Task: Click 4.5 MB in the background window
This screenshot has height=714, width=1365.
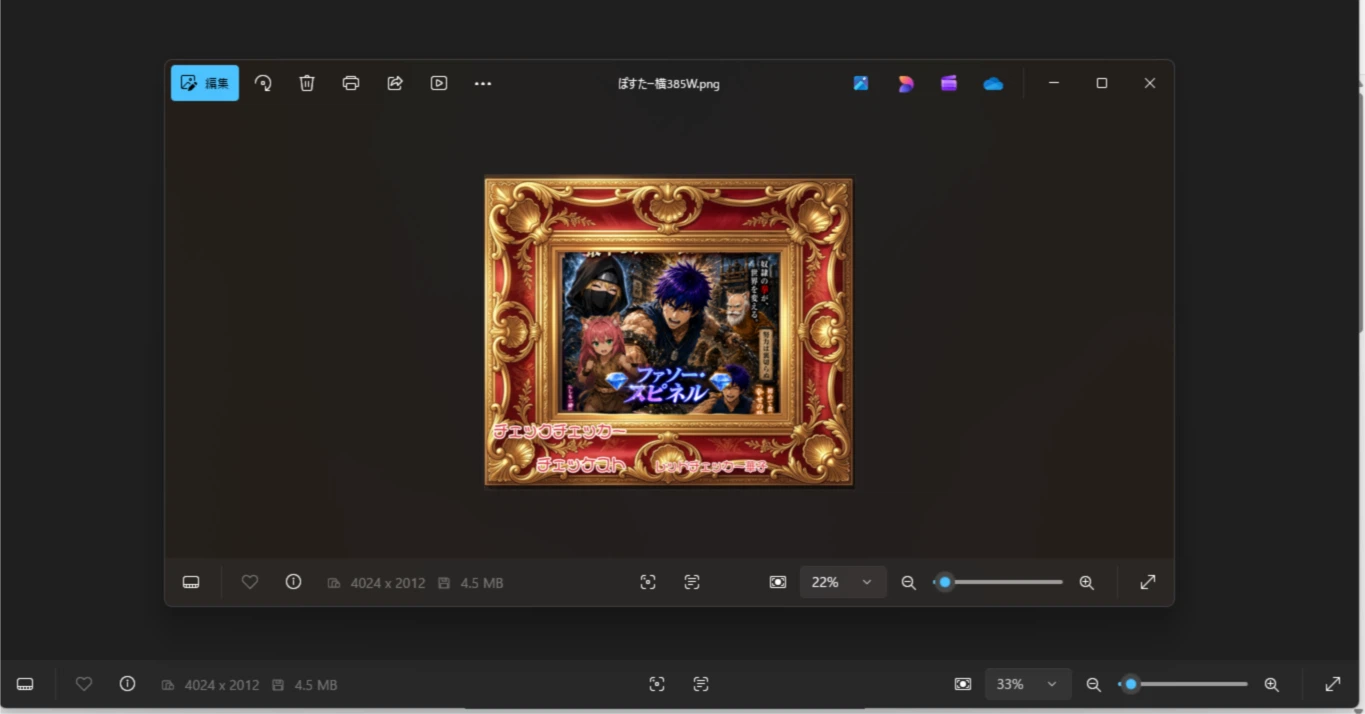Action: coord(316,685)
